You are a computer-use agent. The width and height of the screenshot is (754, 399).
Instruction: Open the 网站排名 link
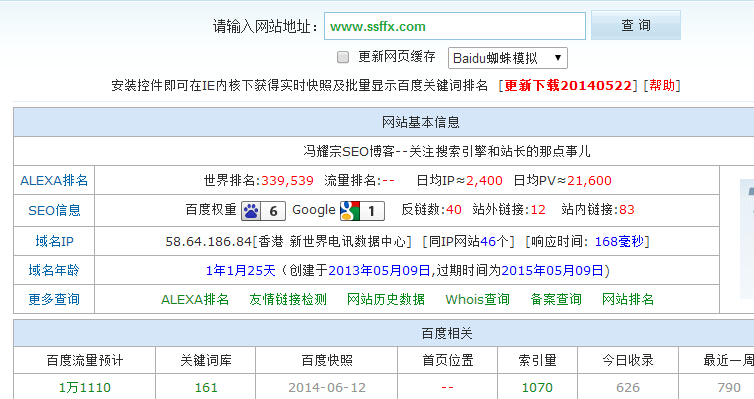pyautogui.click(x=628, y=299)
